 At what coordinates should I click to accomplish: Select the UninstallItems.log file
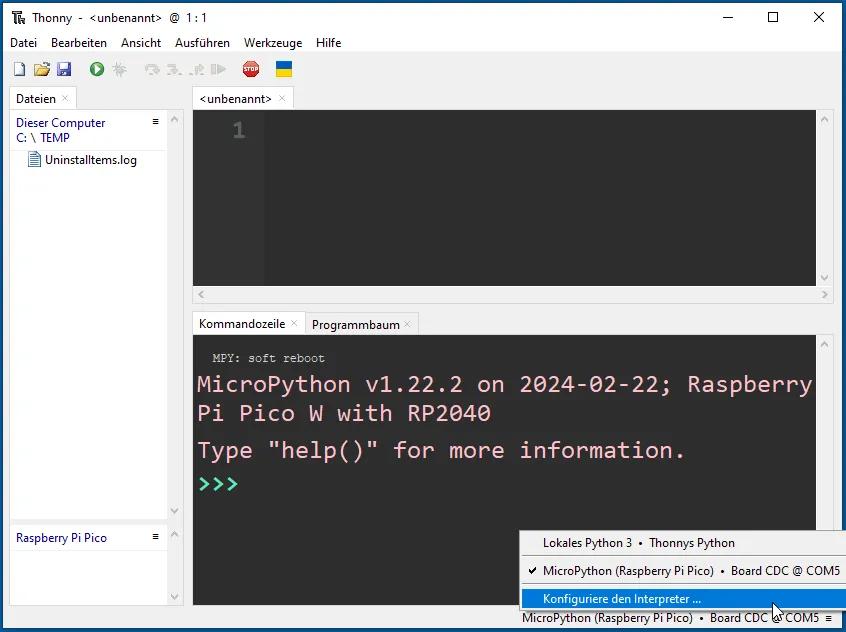click(x=90, y=160)
